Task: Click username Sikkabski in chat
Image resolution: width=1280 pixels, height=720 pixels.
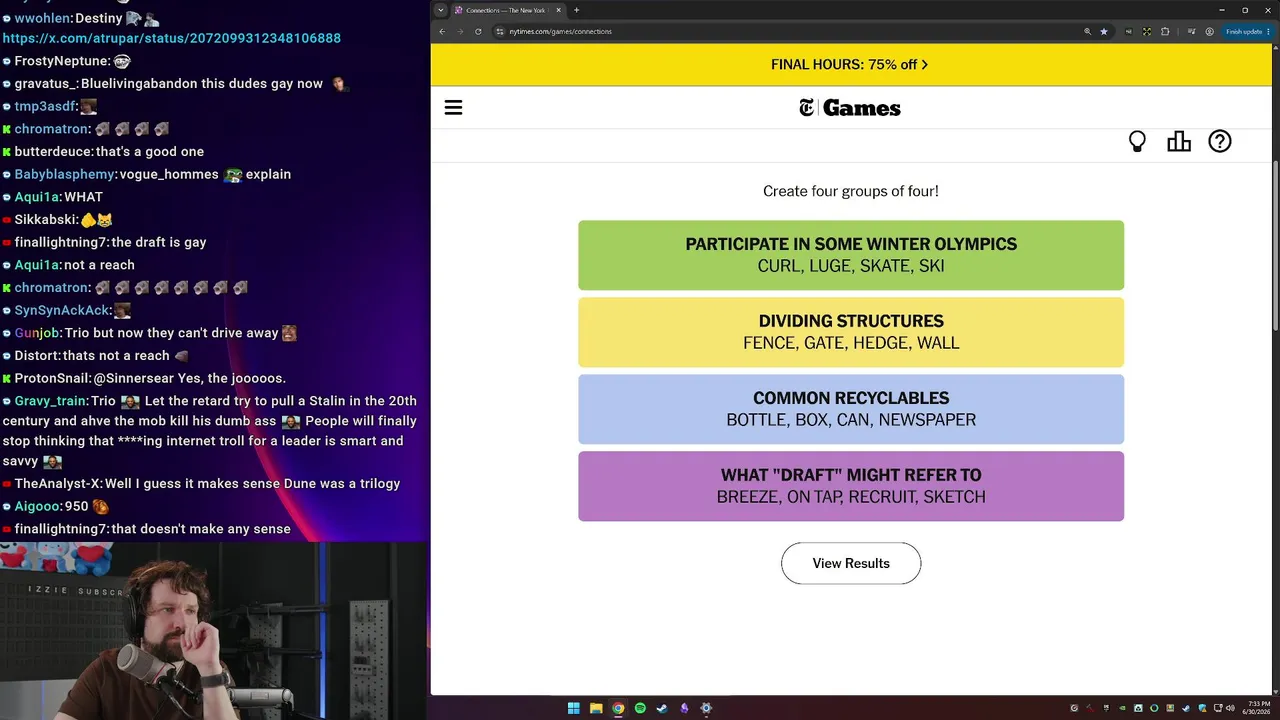Action: (x=45, y=219)
